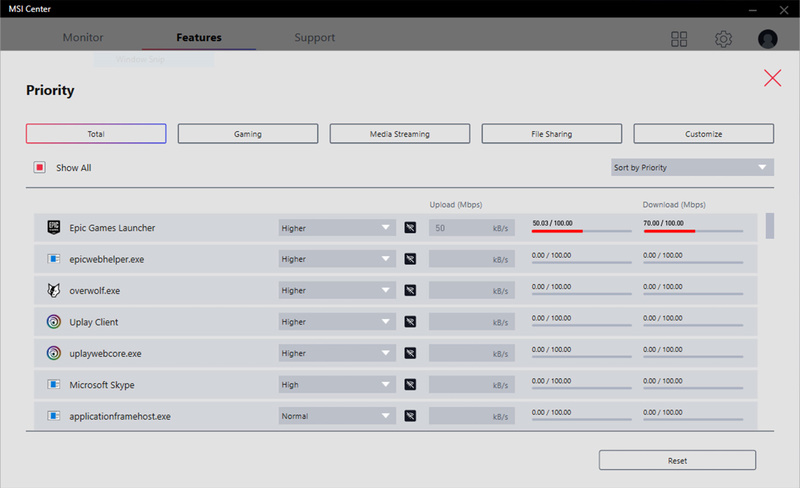Screen dimensions: 800x488
Task: Toggle bandwidth limit icon for overwolf.exe
Action: click(x=410, y=291)
